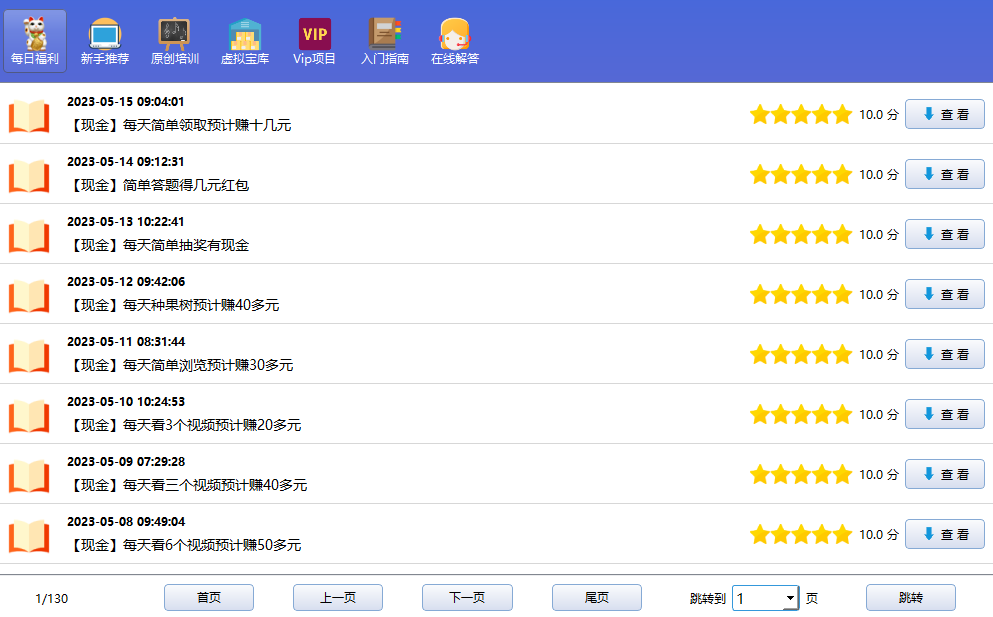Image resolution: width=993 pixels, height=617 pixels.
Task: Click star rating of 2023-05-15 entry
Action: tap(801, 115)
